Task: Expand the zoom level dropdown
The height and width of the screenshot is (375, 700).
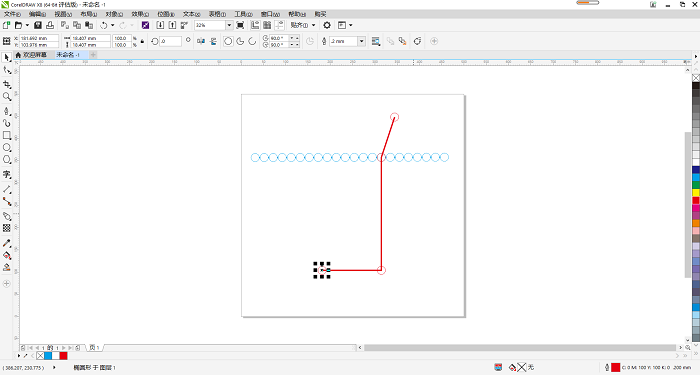Action: click(229, 25)
